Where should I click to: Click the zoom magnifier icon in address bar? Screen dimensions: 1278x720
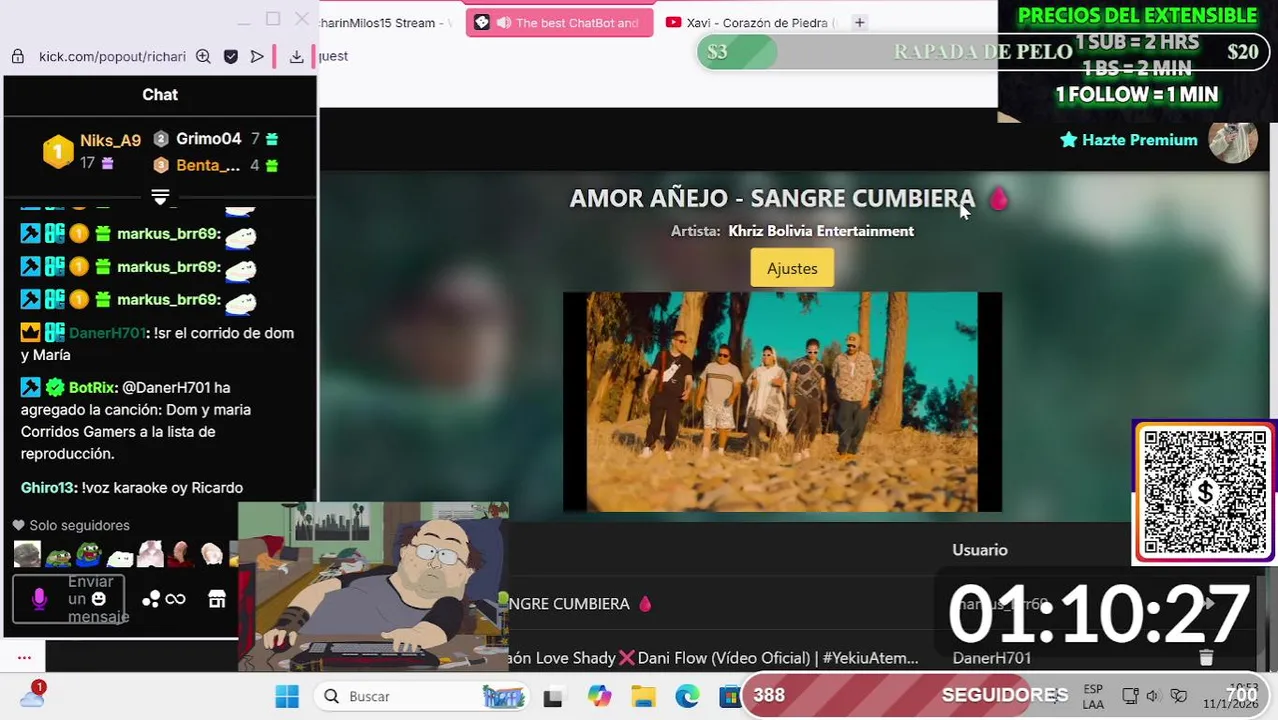pos(203,57)
